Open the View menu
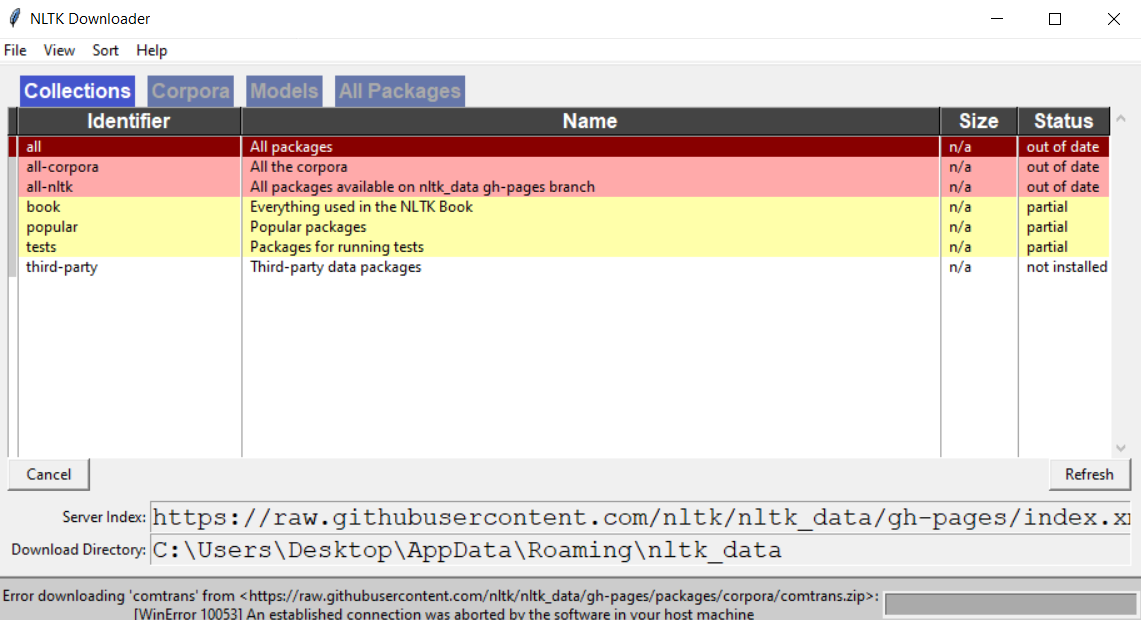The width and height of the screenshot is (1141, 620). pyautogui.click(x=59, y=50)
